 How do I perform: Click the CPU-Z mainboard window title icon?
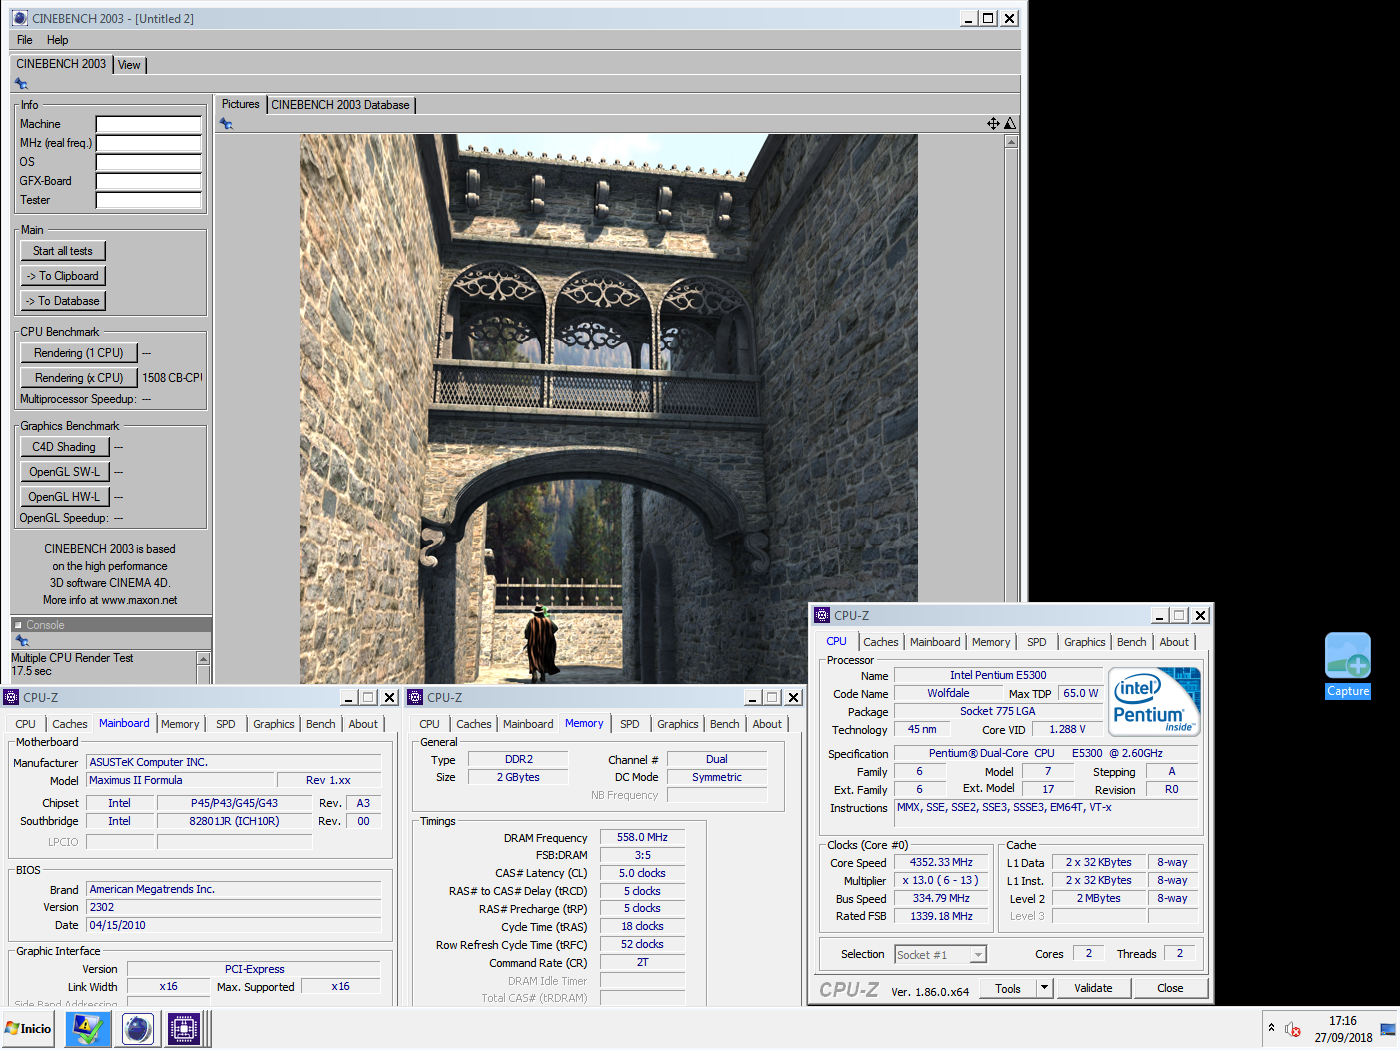click(12, 697)
